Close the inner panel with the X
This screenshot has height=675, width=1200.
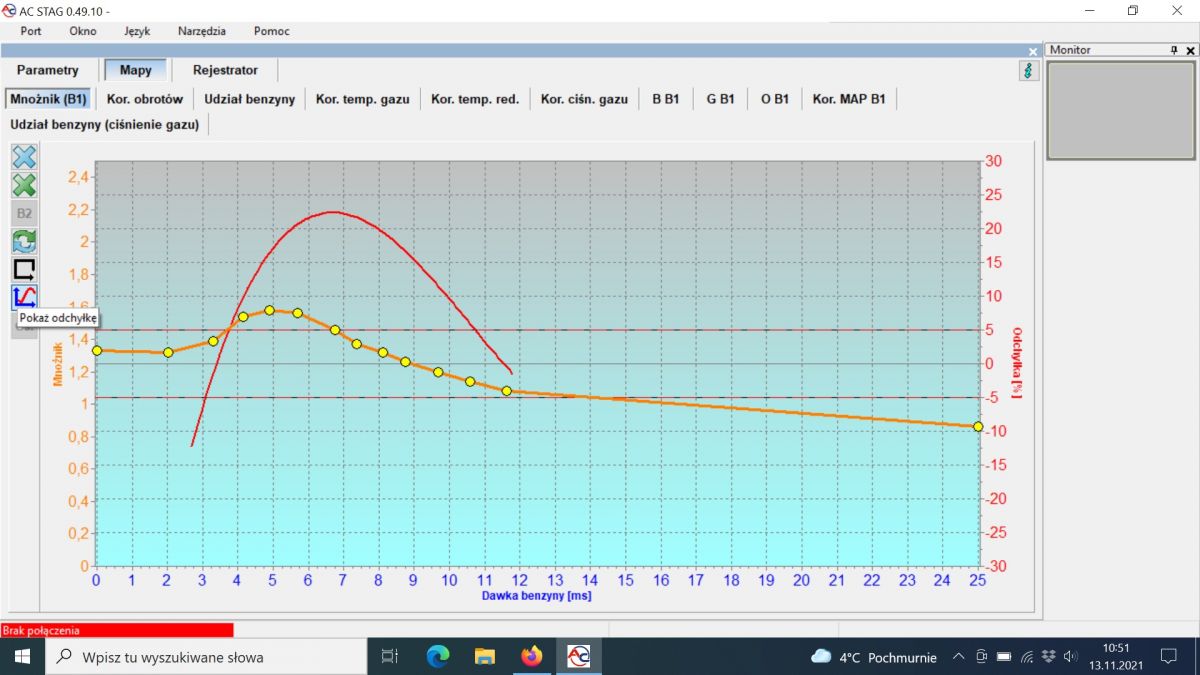tap(1033, 51)
